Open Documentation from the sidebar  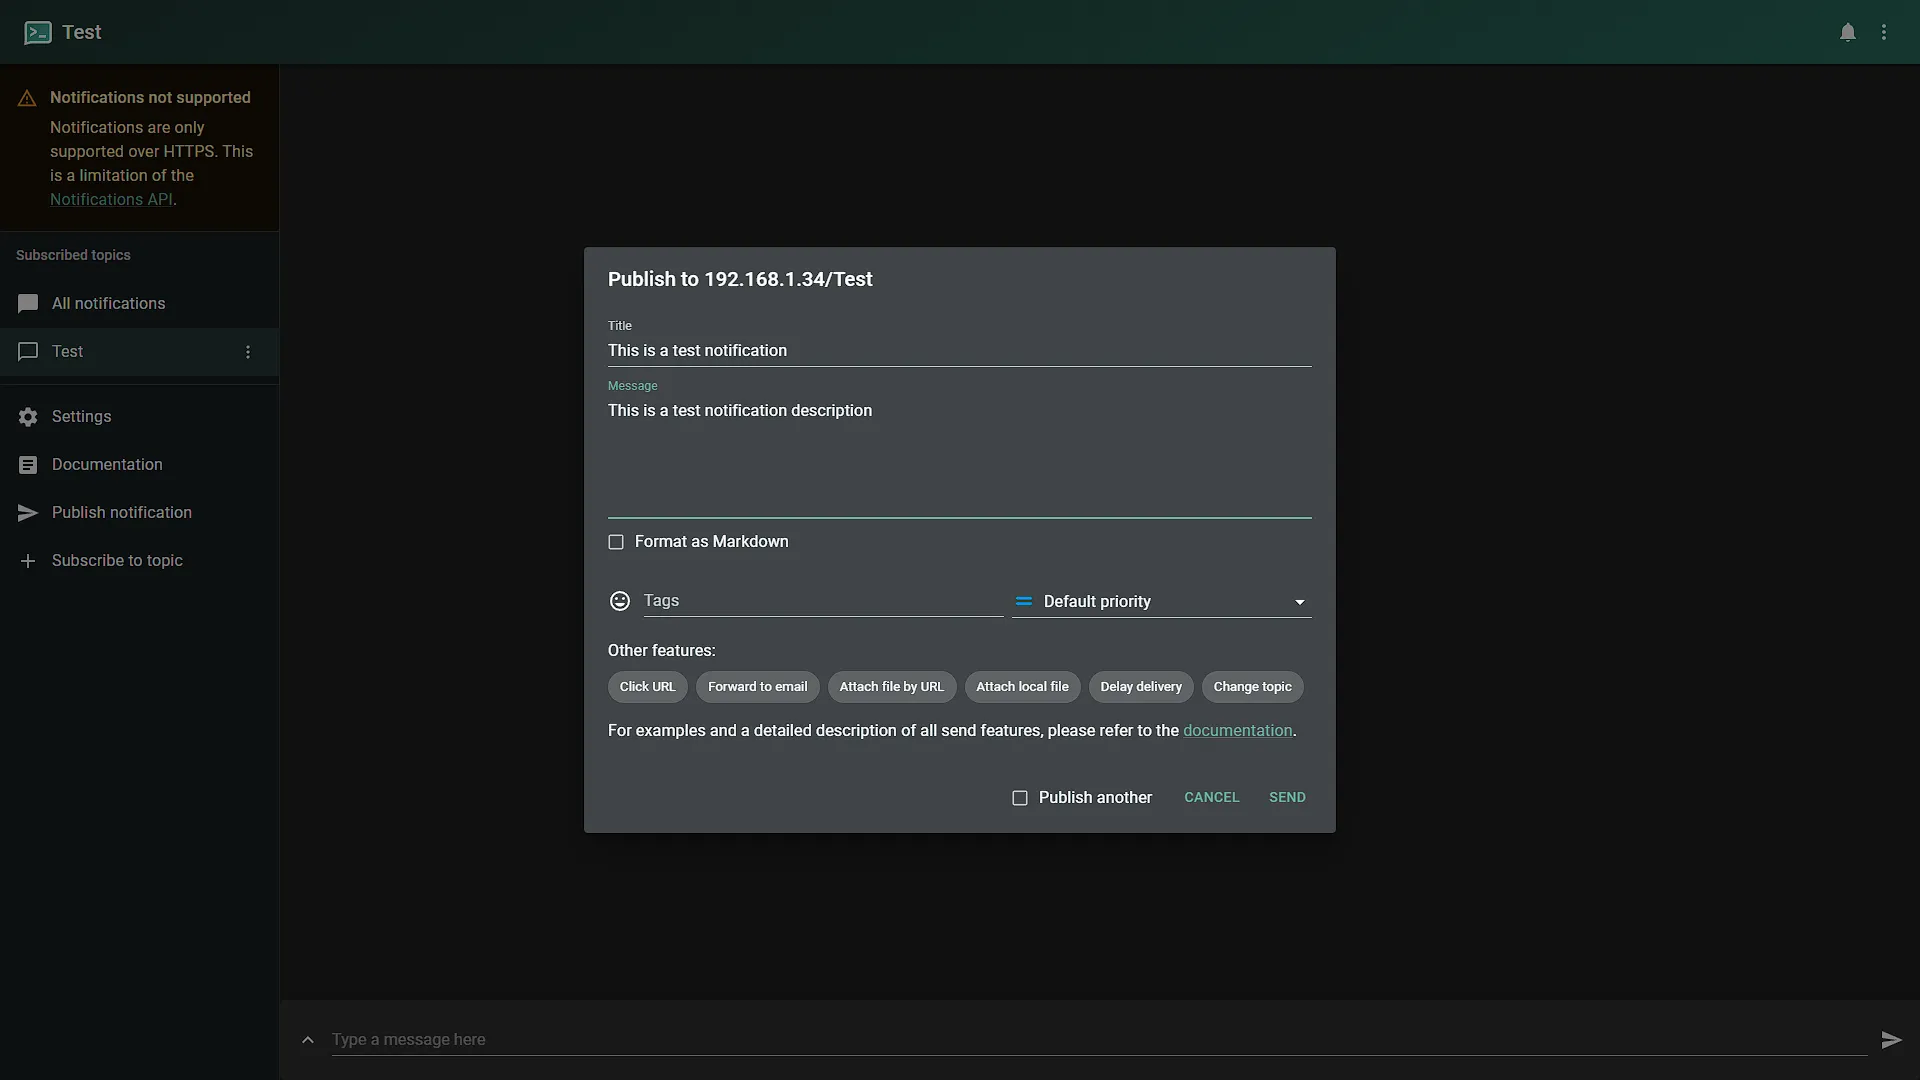(140, 465)
